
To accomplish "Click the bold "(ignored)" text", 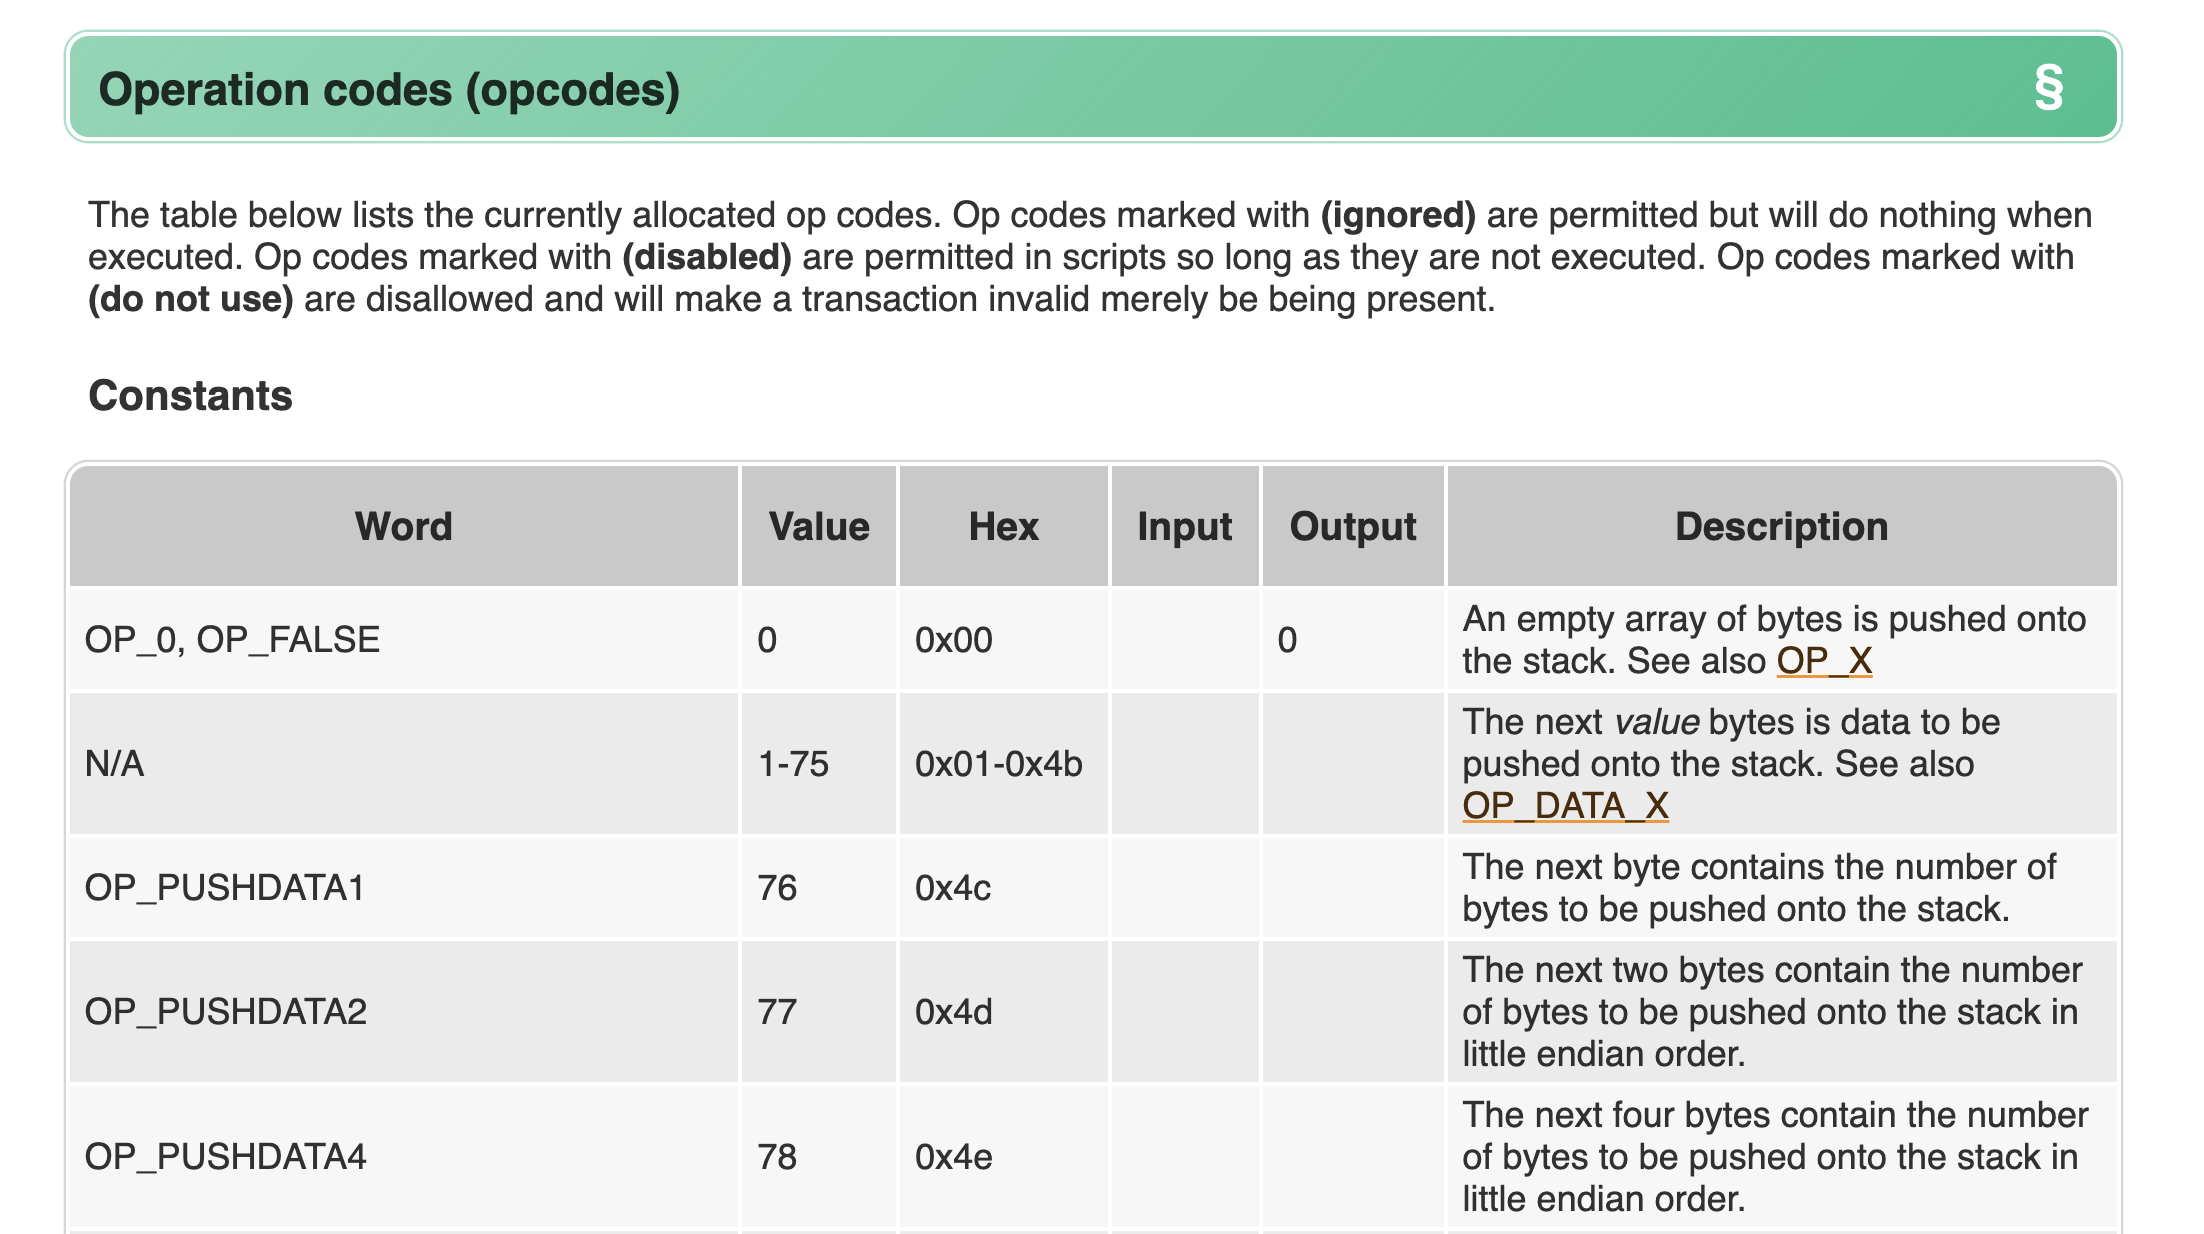I will click(x=1397, y=215).
